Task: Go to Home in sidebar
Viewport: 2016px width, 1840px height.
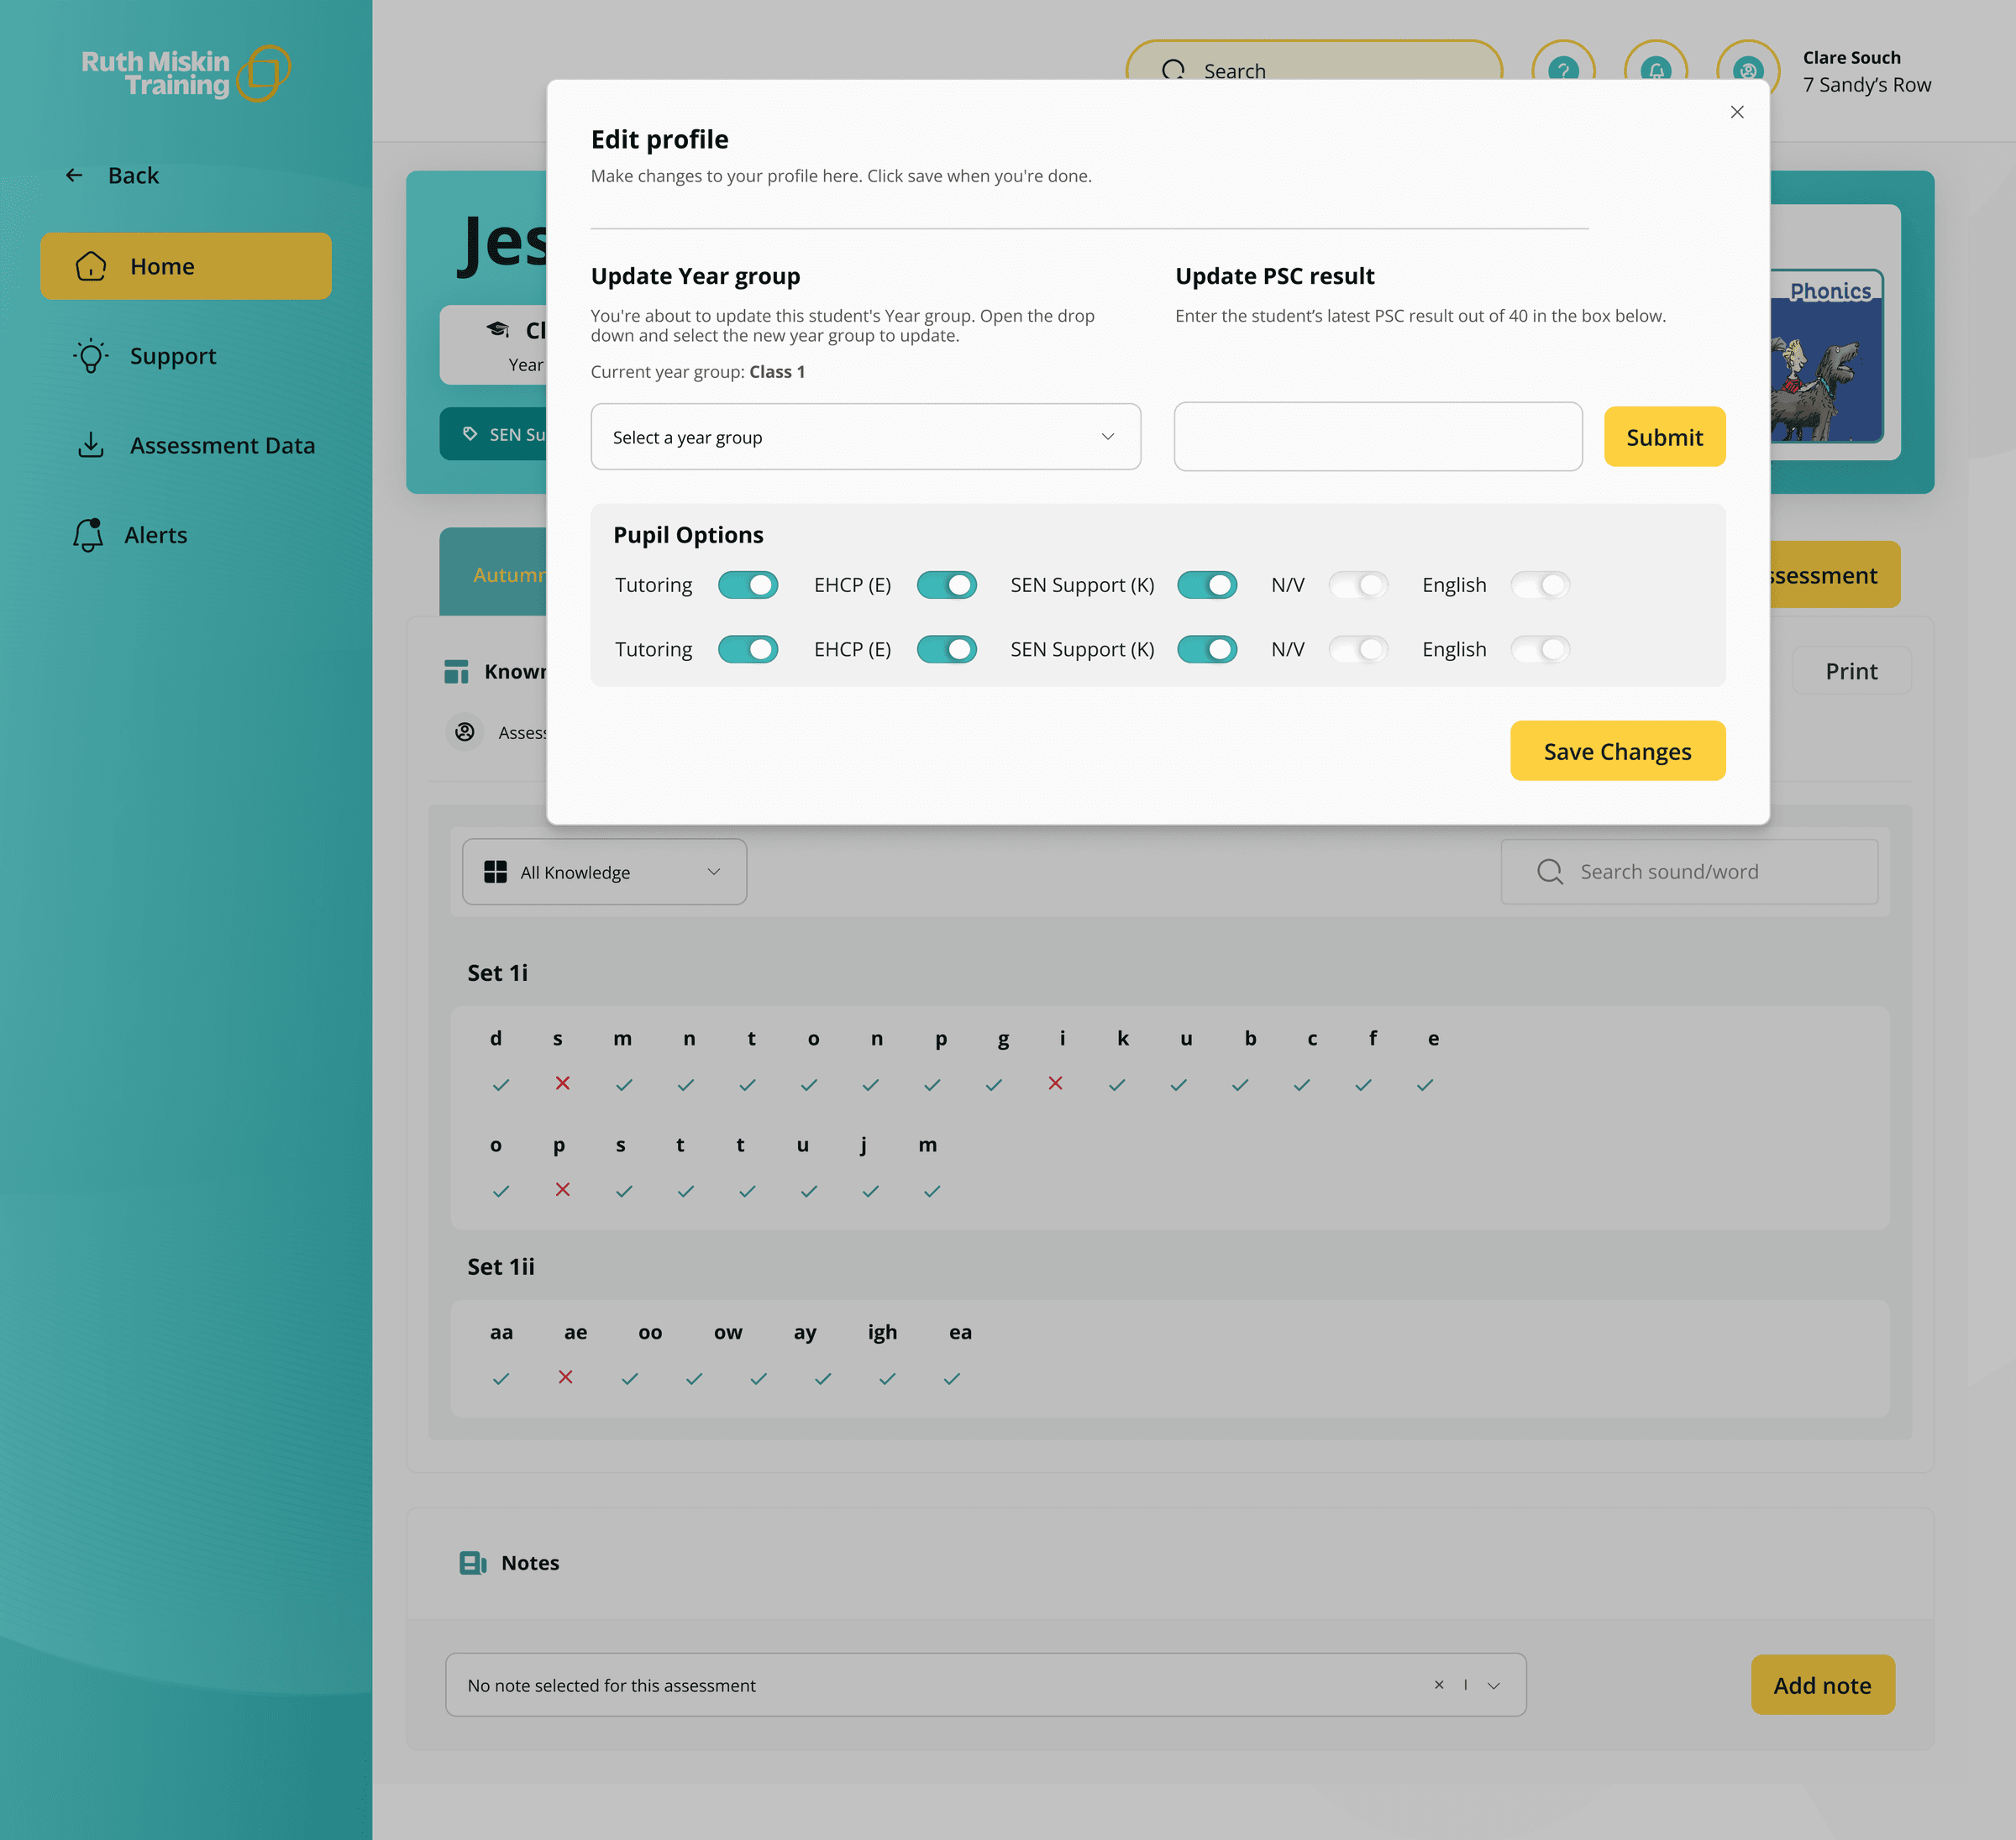Action: point(186,266)
